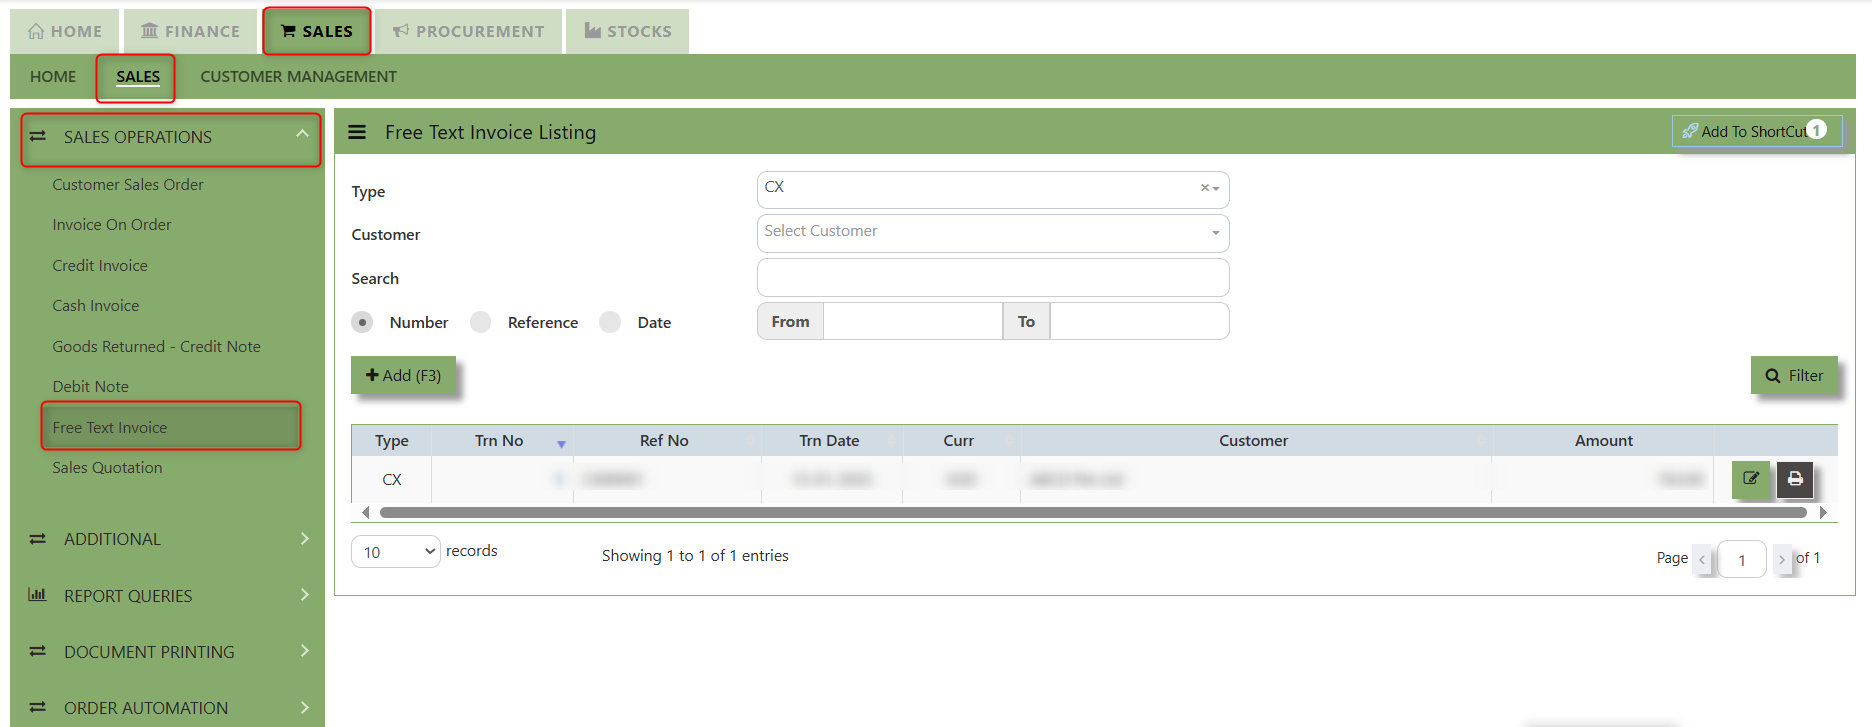Go to next page arrow
1872x727 pixels.
pos(1781,559)
